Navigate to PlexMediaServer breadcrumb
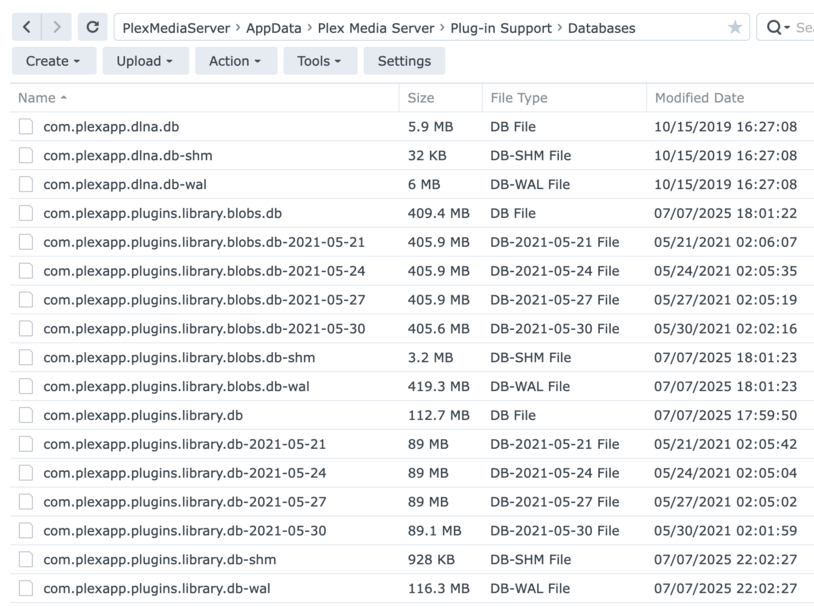814x614 pixels. pyautogui.click(x=176, y=28)
